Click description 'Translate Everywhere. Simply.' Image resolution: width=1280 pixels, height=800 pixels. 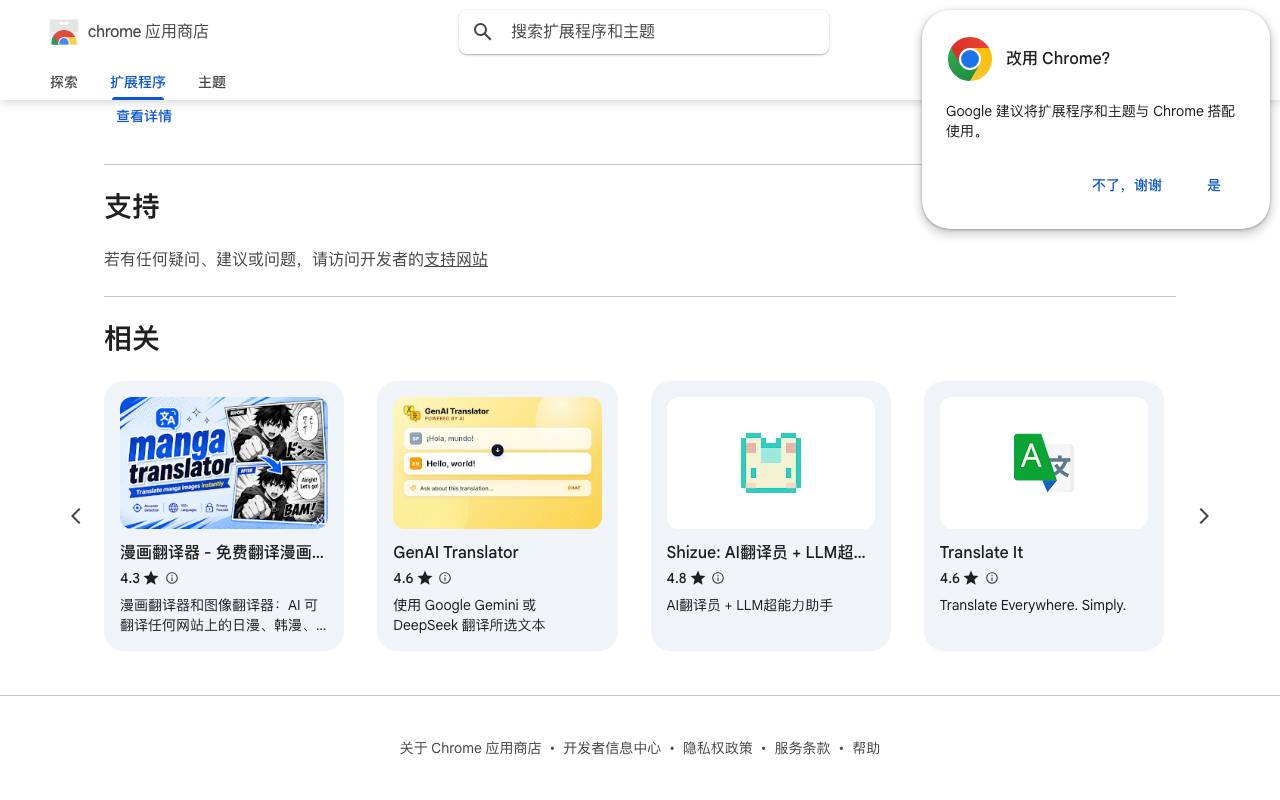pos(1033,605)
